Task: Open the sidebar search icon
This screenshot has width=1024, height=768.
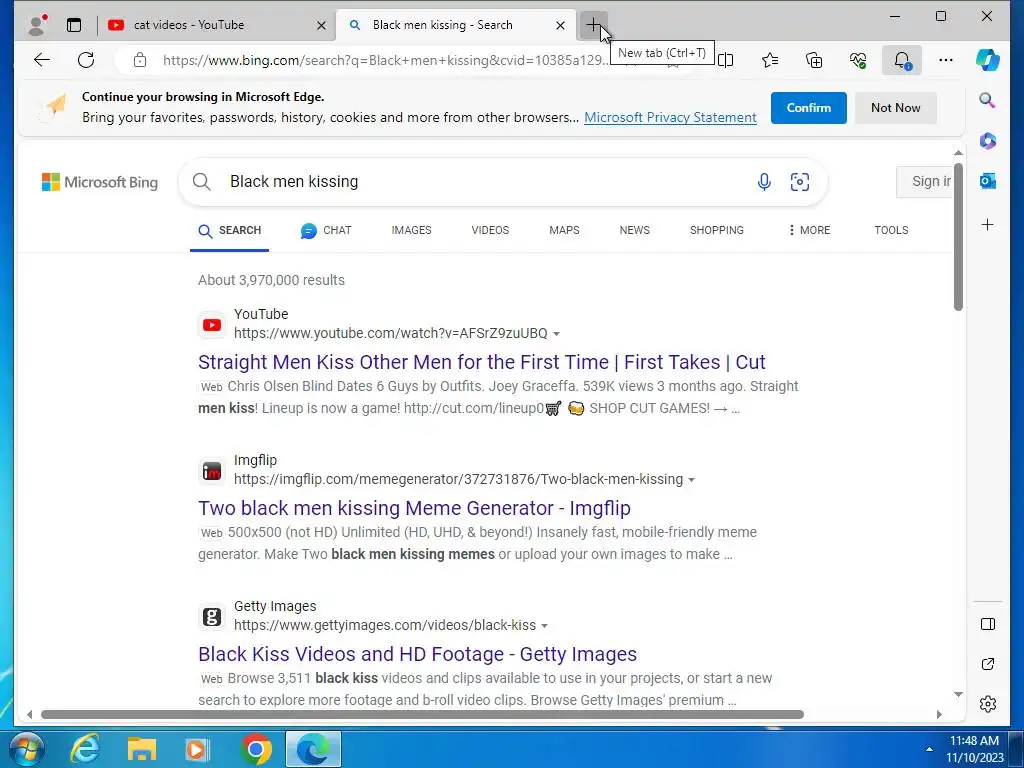Action: [987, 100]
